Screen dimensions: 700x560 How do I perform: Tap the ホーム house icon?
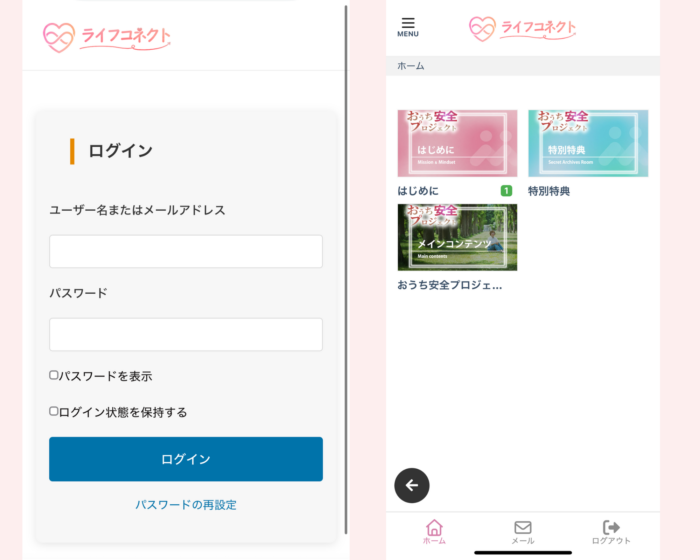click(434, 529)
